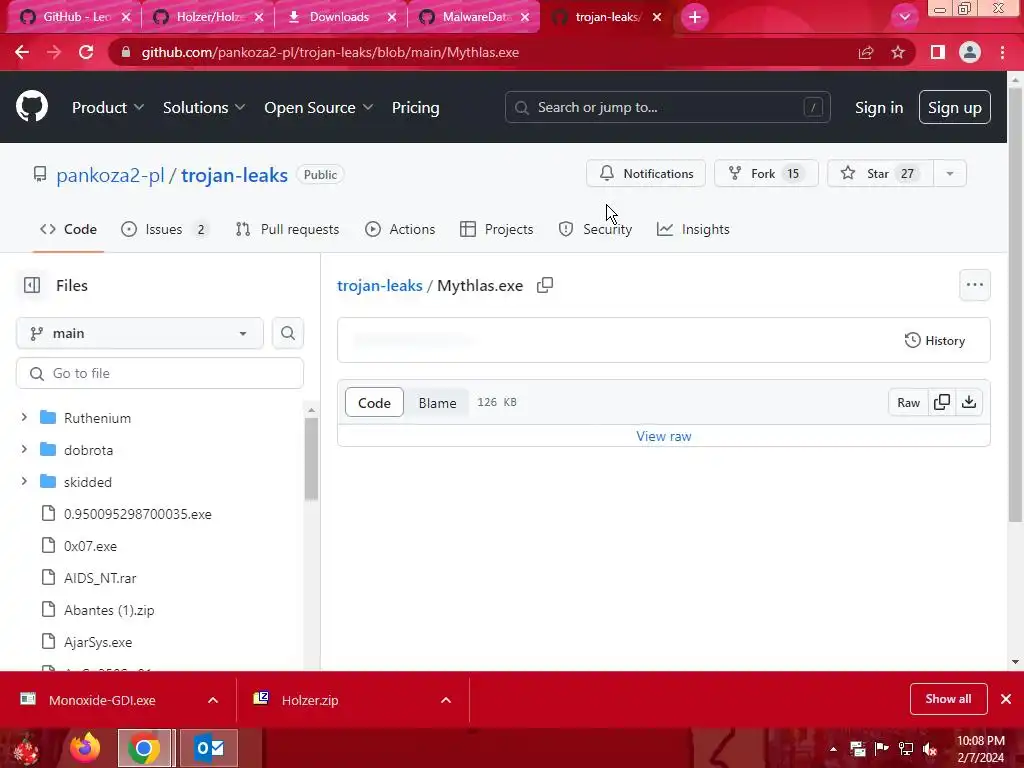Switch to the Issues tab
The width and height of the screenshot is (1024, 768).
point(165,229)
